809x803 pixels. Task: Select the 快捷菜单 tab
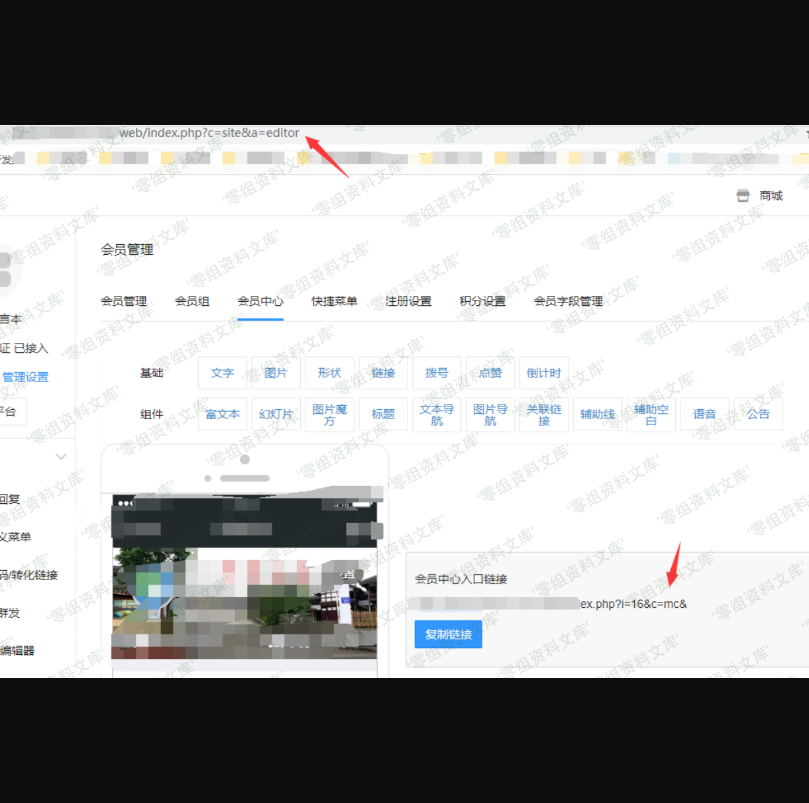coord(334,301)
